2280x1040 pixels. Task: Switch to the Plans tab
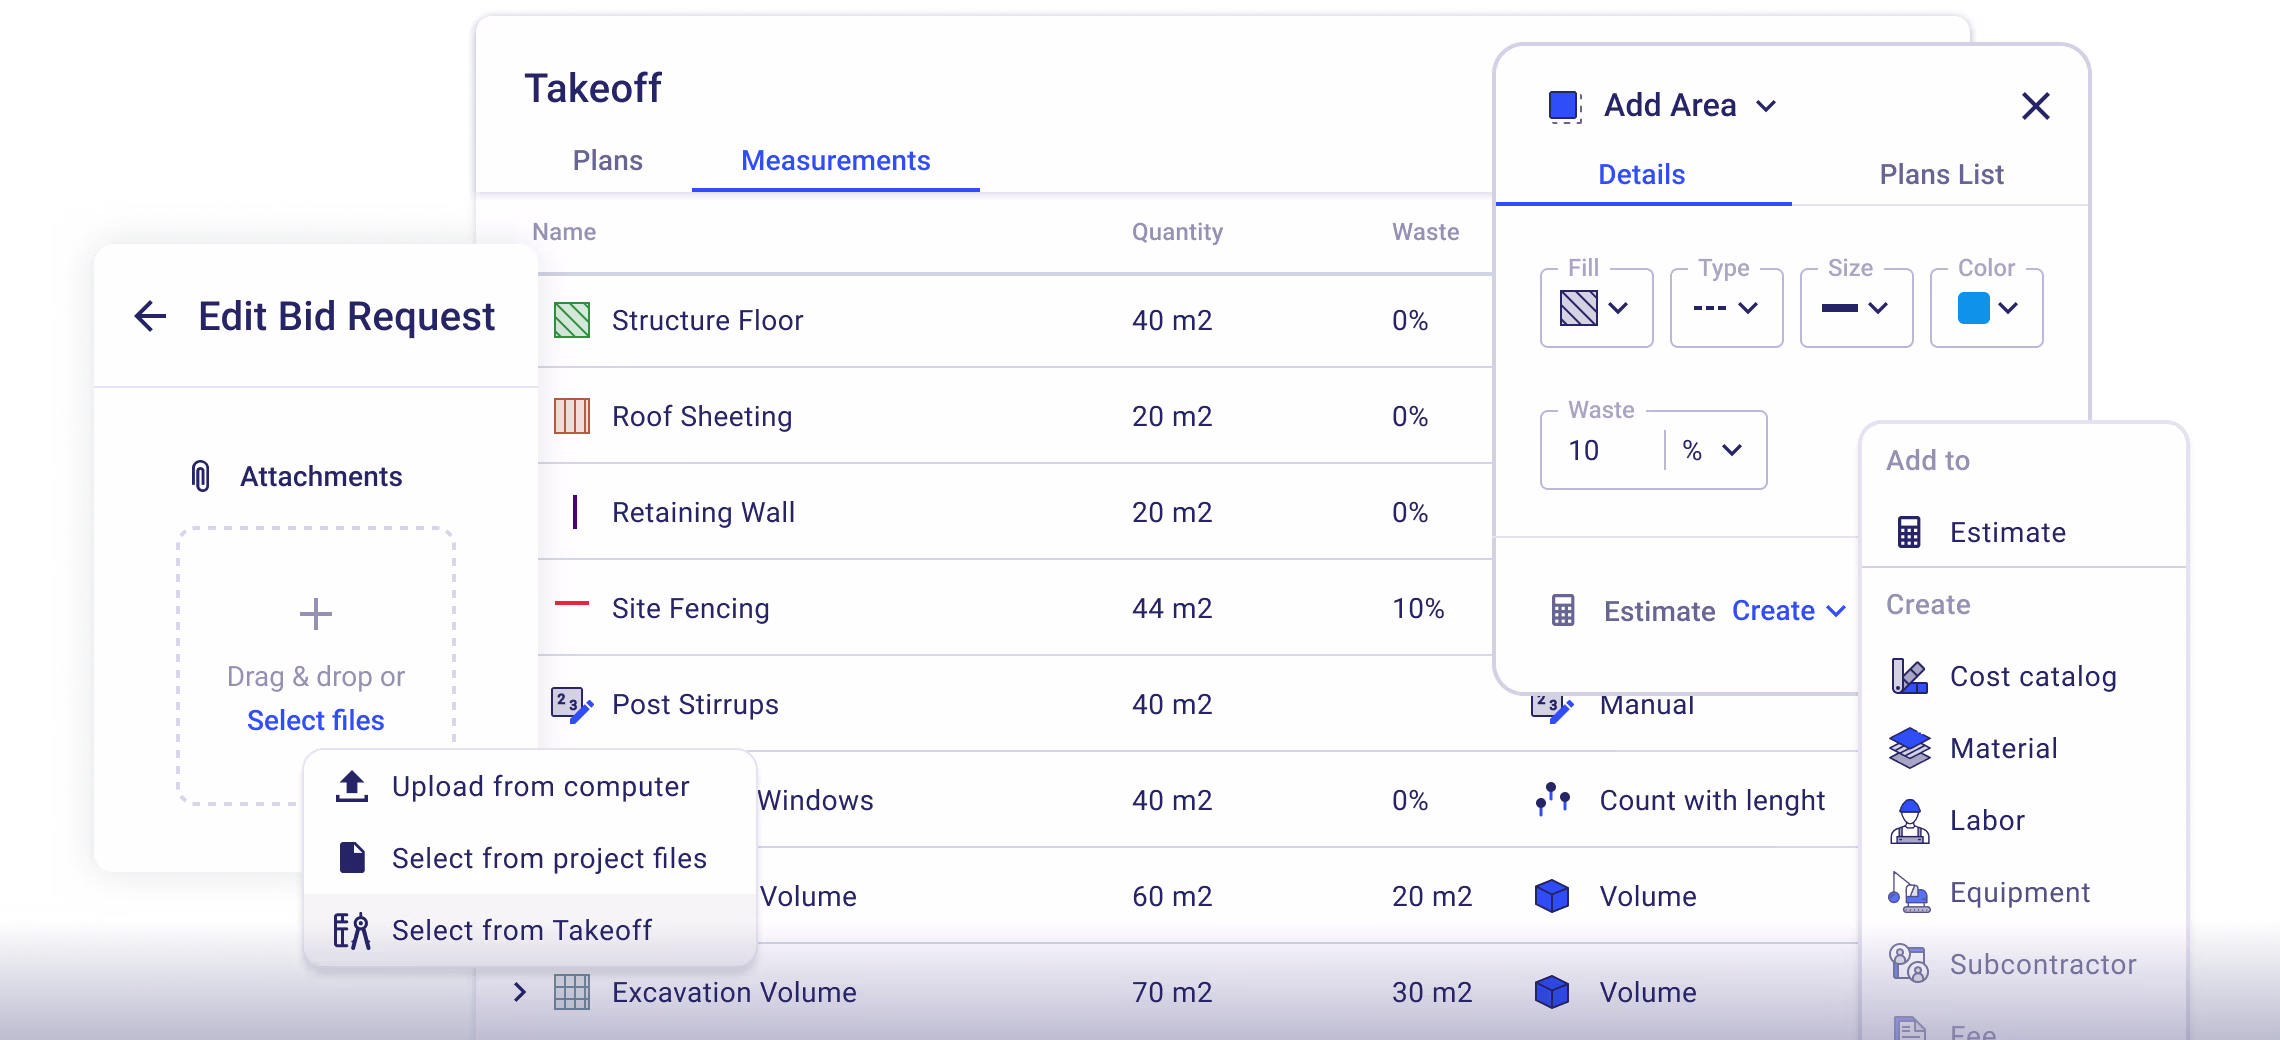click(x=608, y=160)
